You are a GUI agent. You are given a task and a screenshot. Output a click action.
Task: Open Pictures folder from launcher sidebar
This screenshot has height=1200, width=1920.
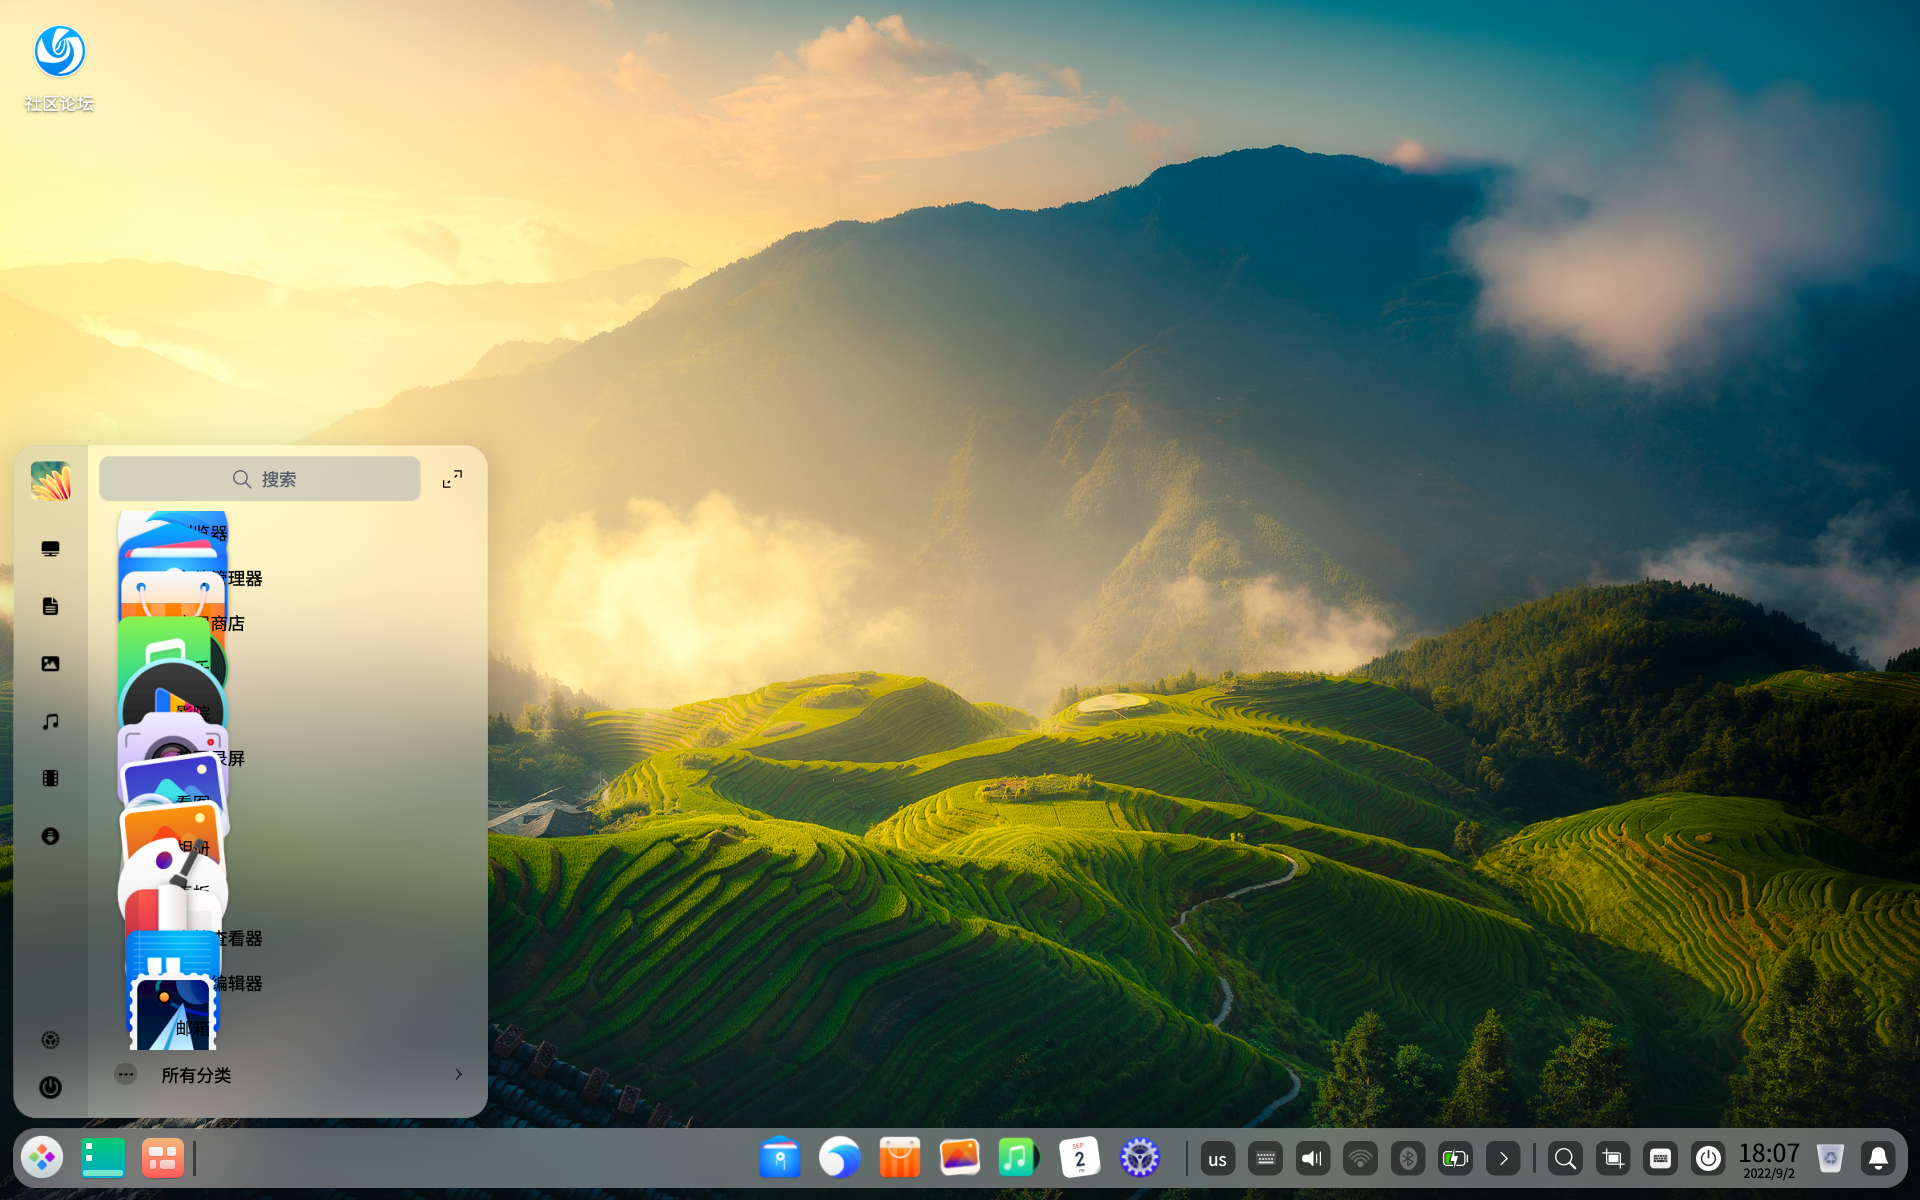click(50, 664)
